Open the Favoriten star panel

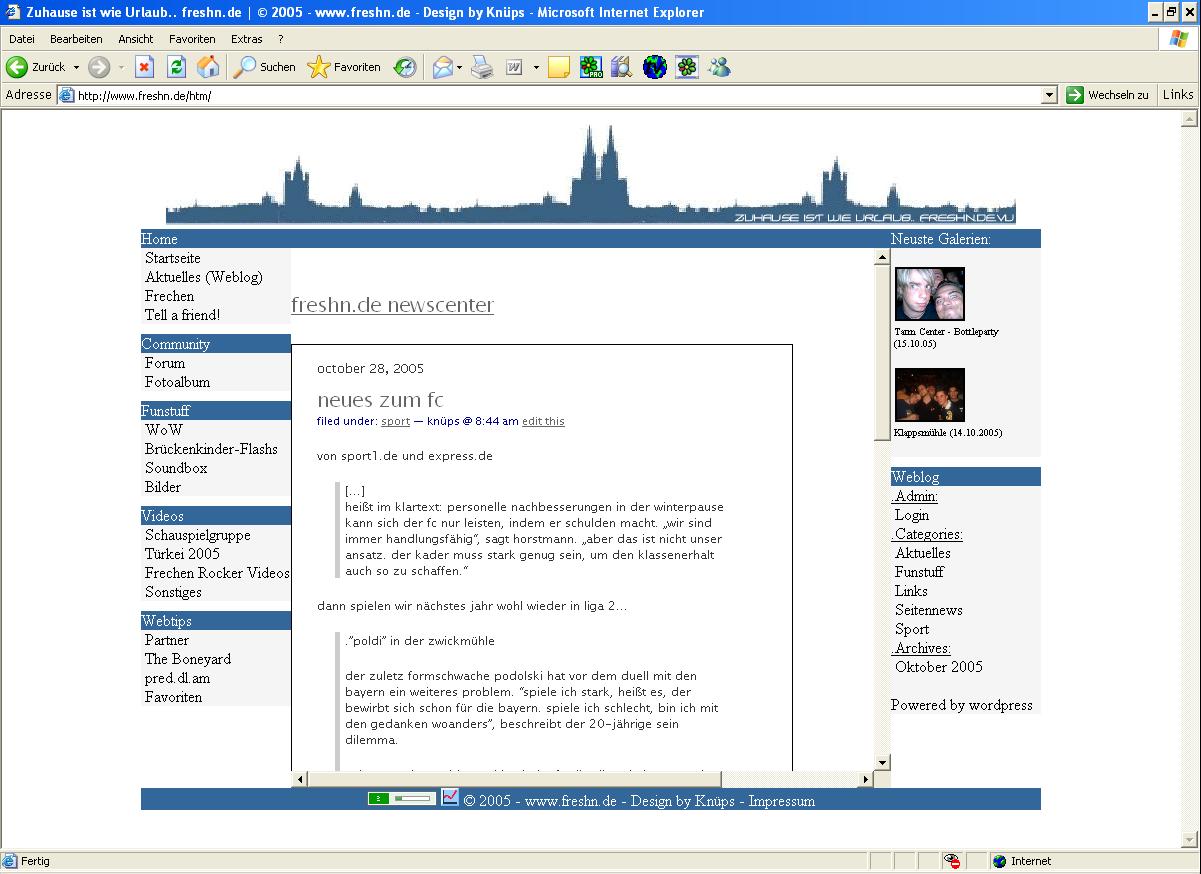(344, 67)
